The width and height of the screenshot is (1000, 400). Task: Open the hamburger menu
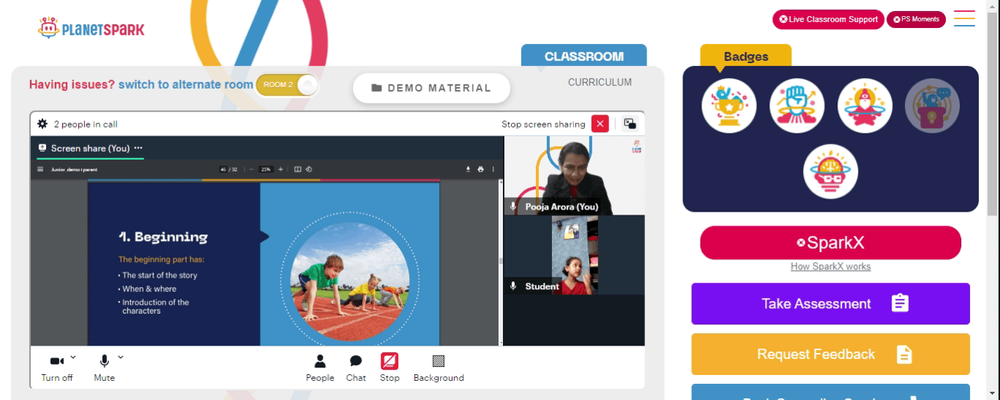(964, 19)
